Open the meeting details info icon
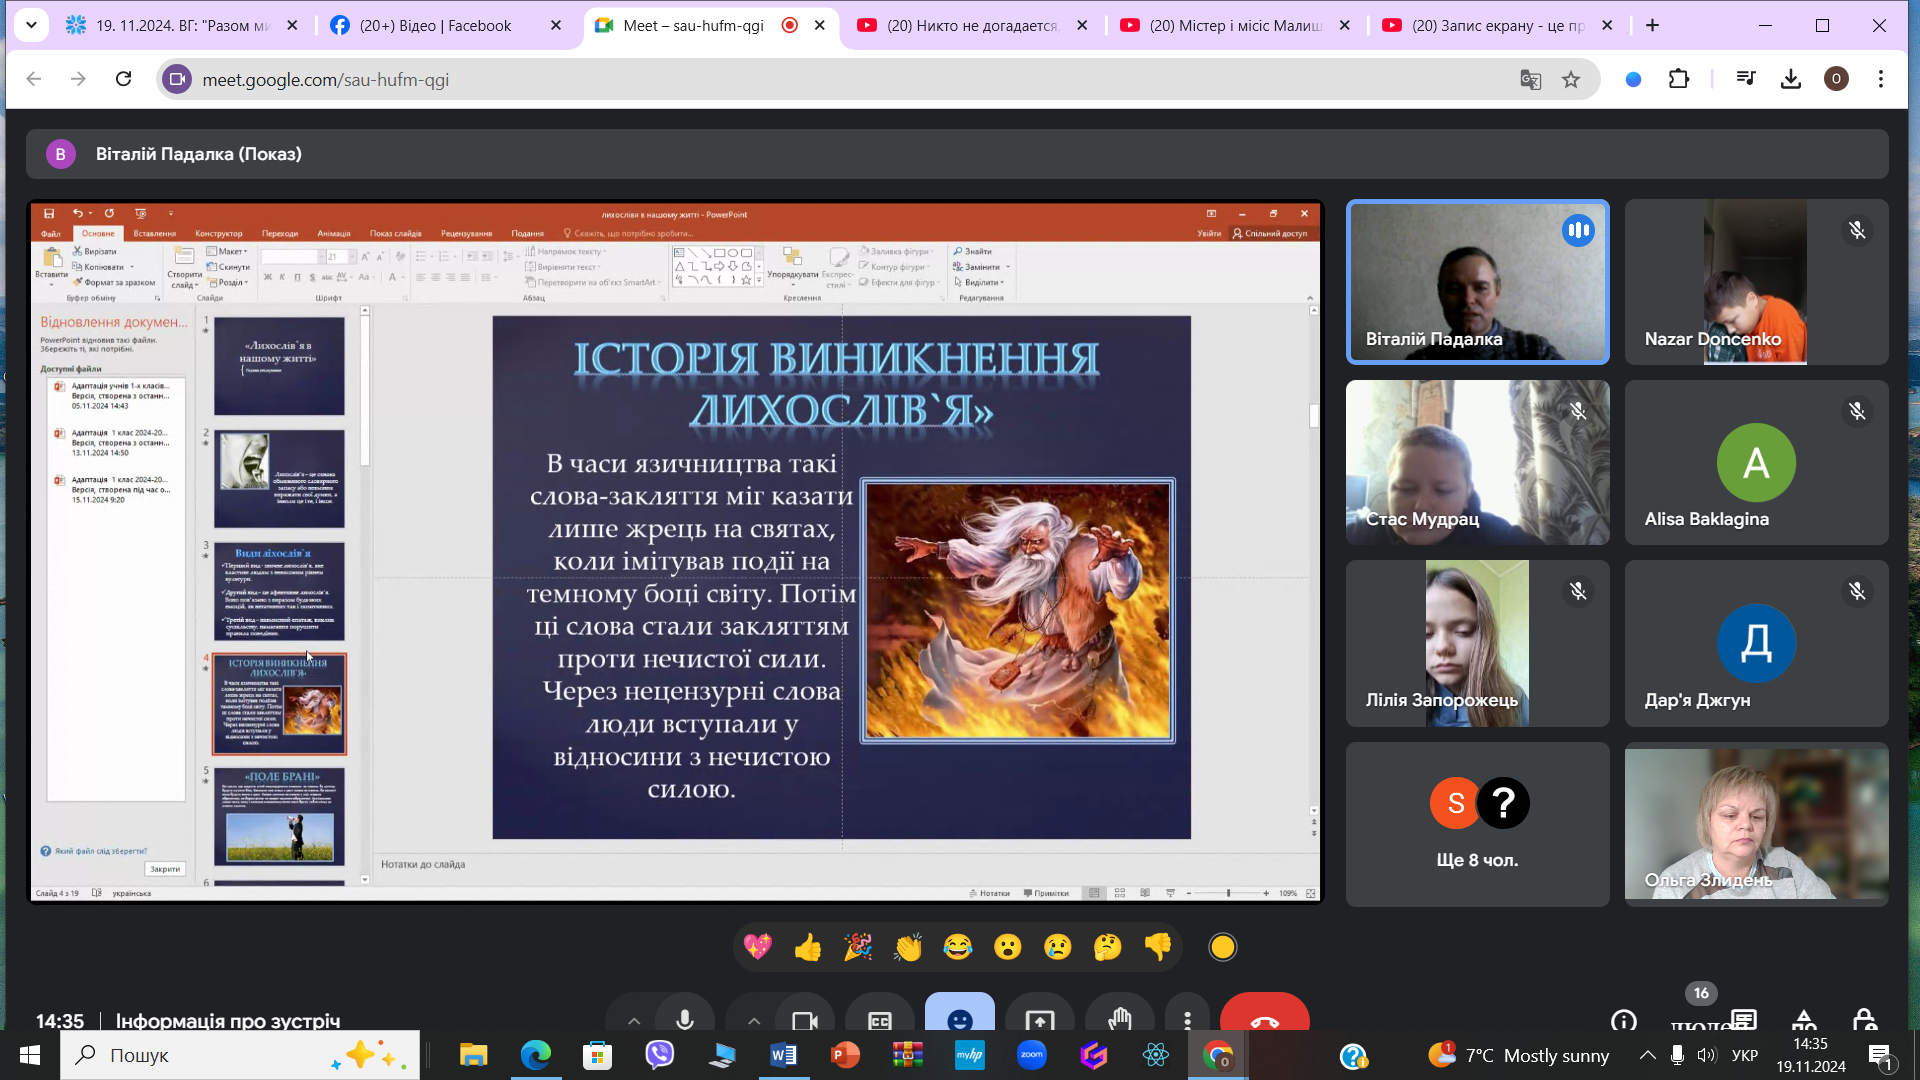Screen dimensions: 1920x1080 [1624, 1020]
